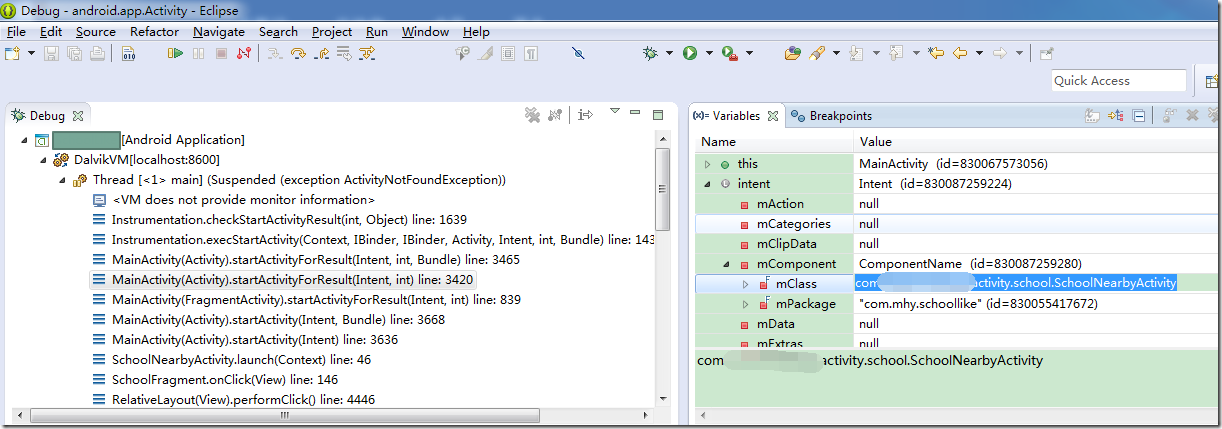Toggle Show Logical Structure in Variables view
1222x429 pixels.
(x=1116, y=116)
